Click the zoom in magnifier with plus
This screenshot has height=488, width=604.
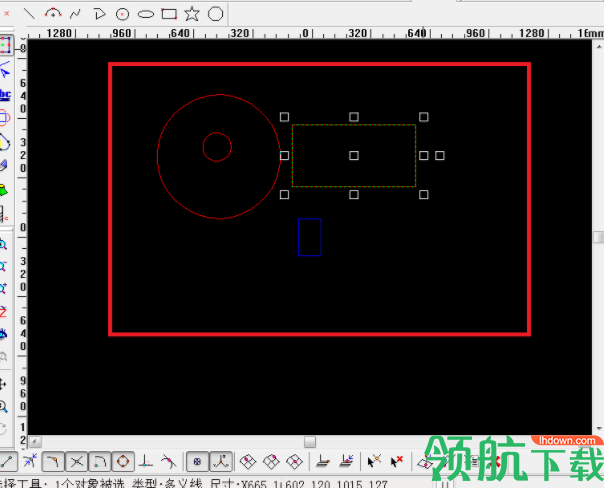(3, 288)
